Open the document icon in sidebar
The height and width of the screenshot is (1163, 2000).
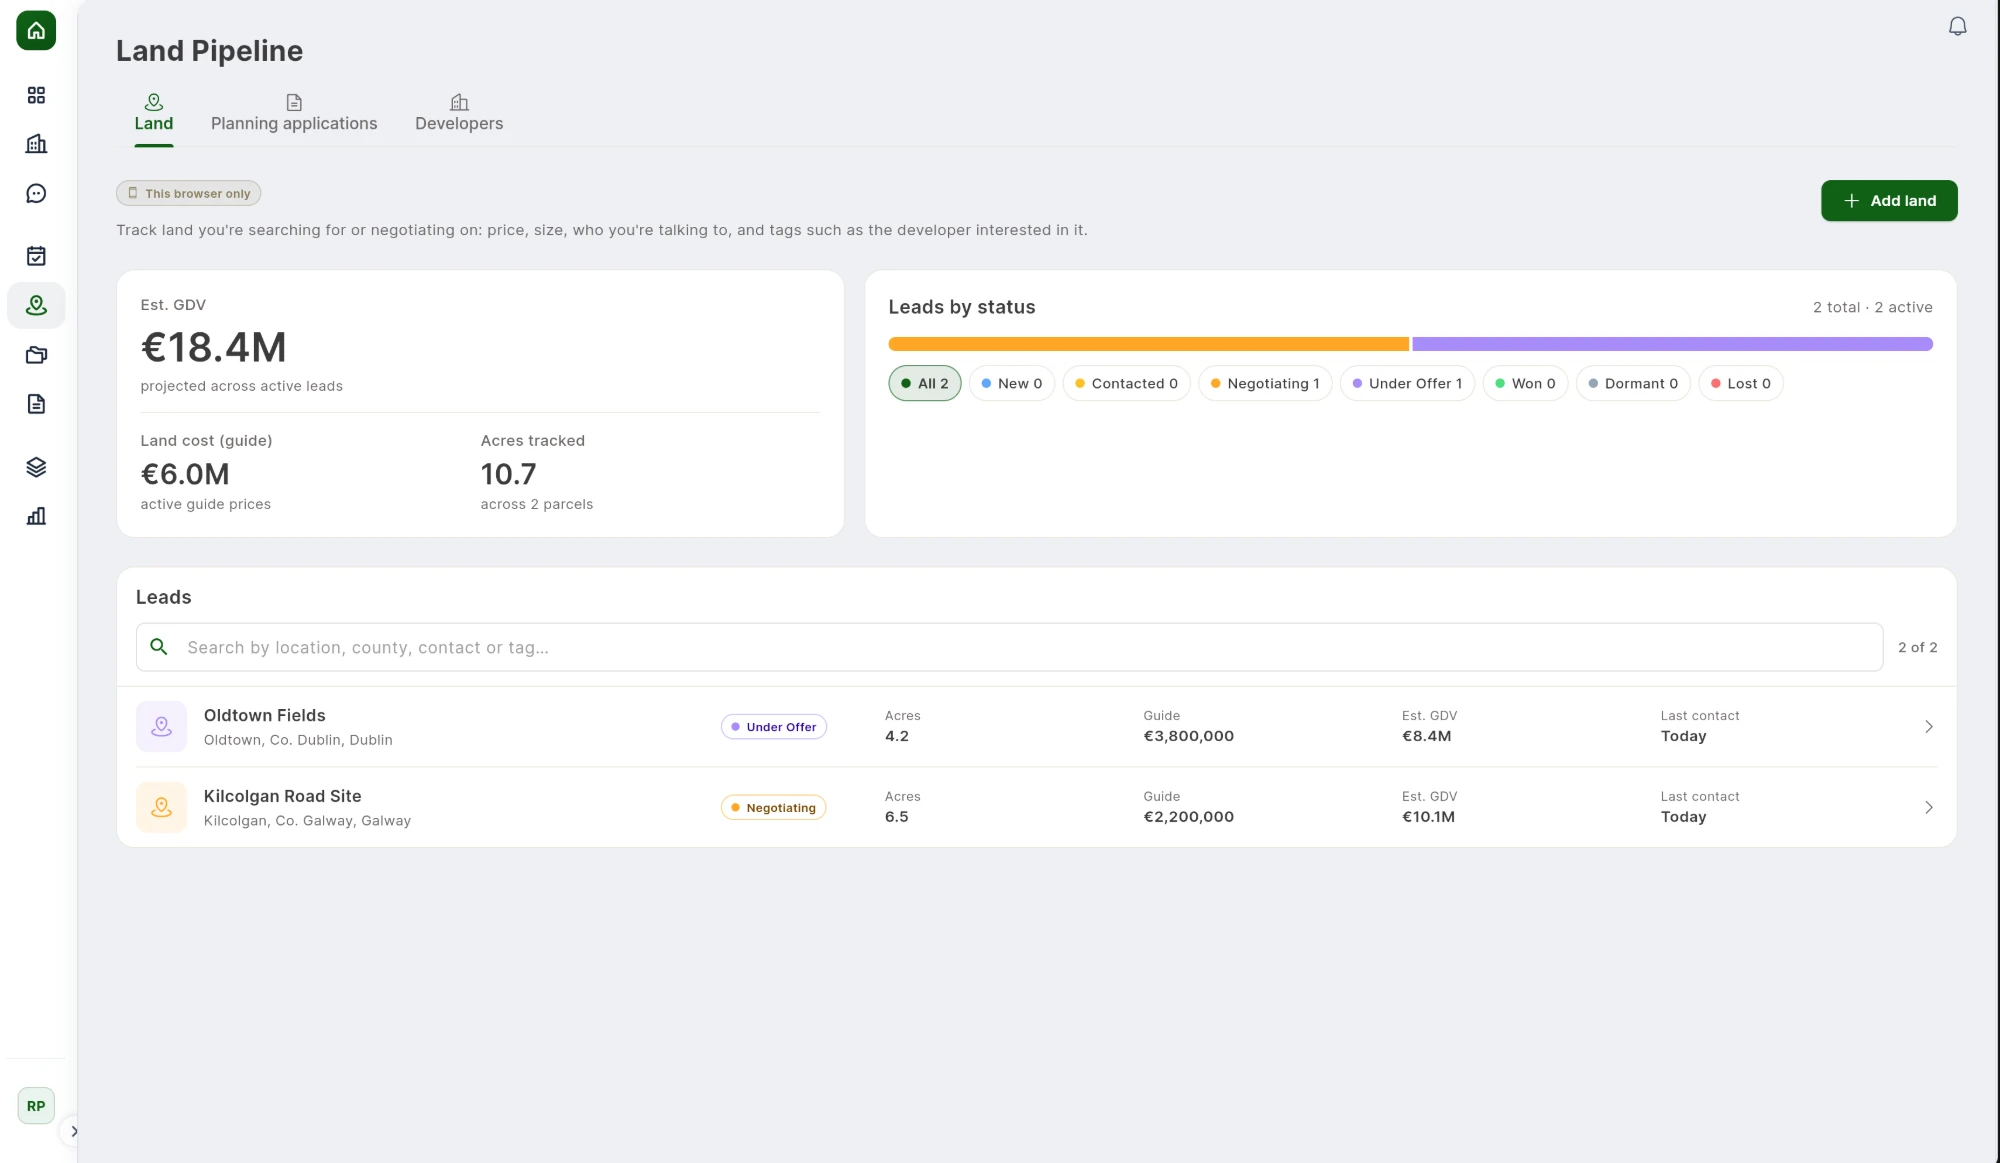(36, 404)
